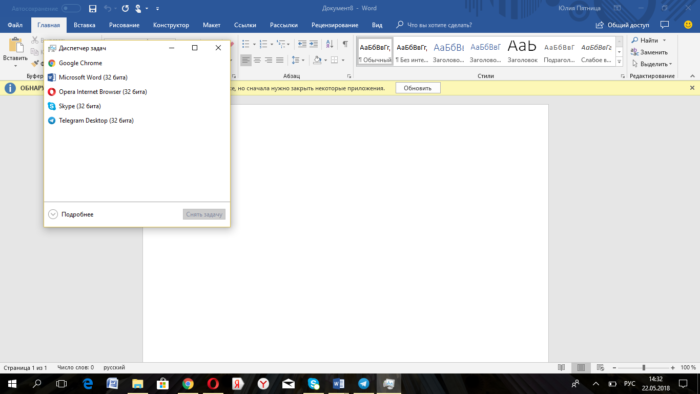Viewport: 700px width, 394px height.
Task: Open the Borders dropdown arrow
Action: [x=343, y=60]
